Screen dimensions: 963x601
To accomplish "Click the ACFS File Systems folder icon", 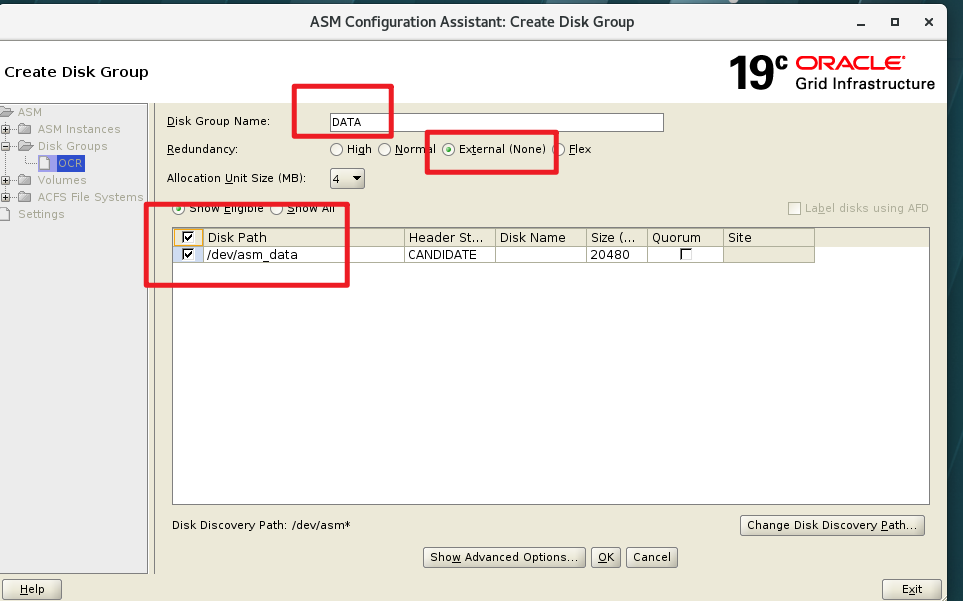I will click(25, 197).
